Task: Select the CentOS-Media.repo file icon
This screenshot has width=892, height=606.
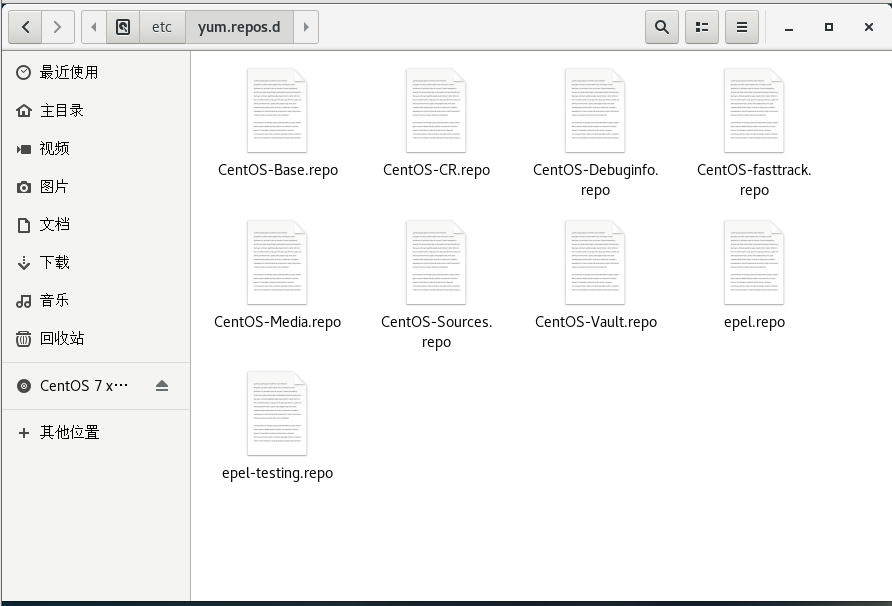Action: pyautogui.click(x=277, y=262)
